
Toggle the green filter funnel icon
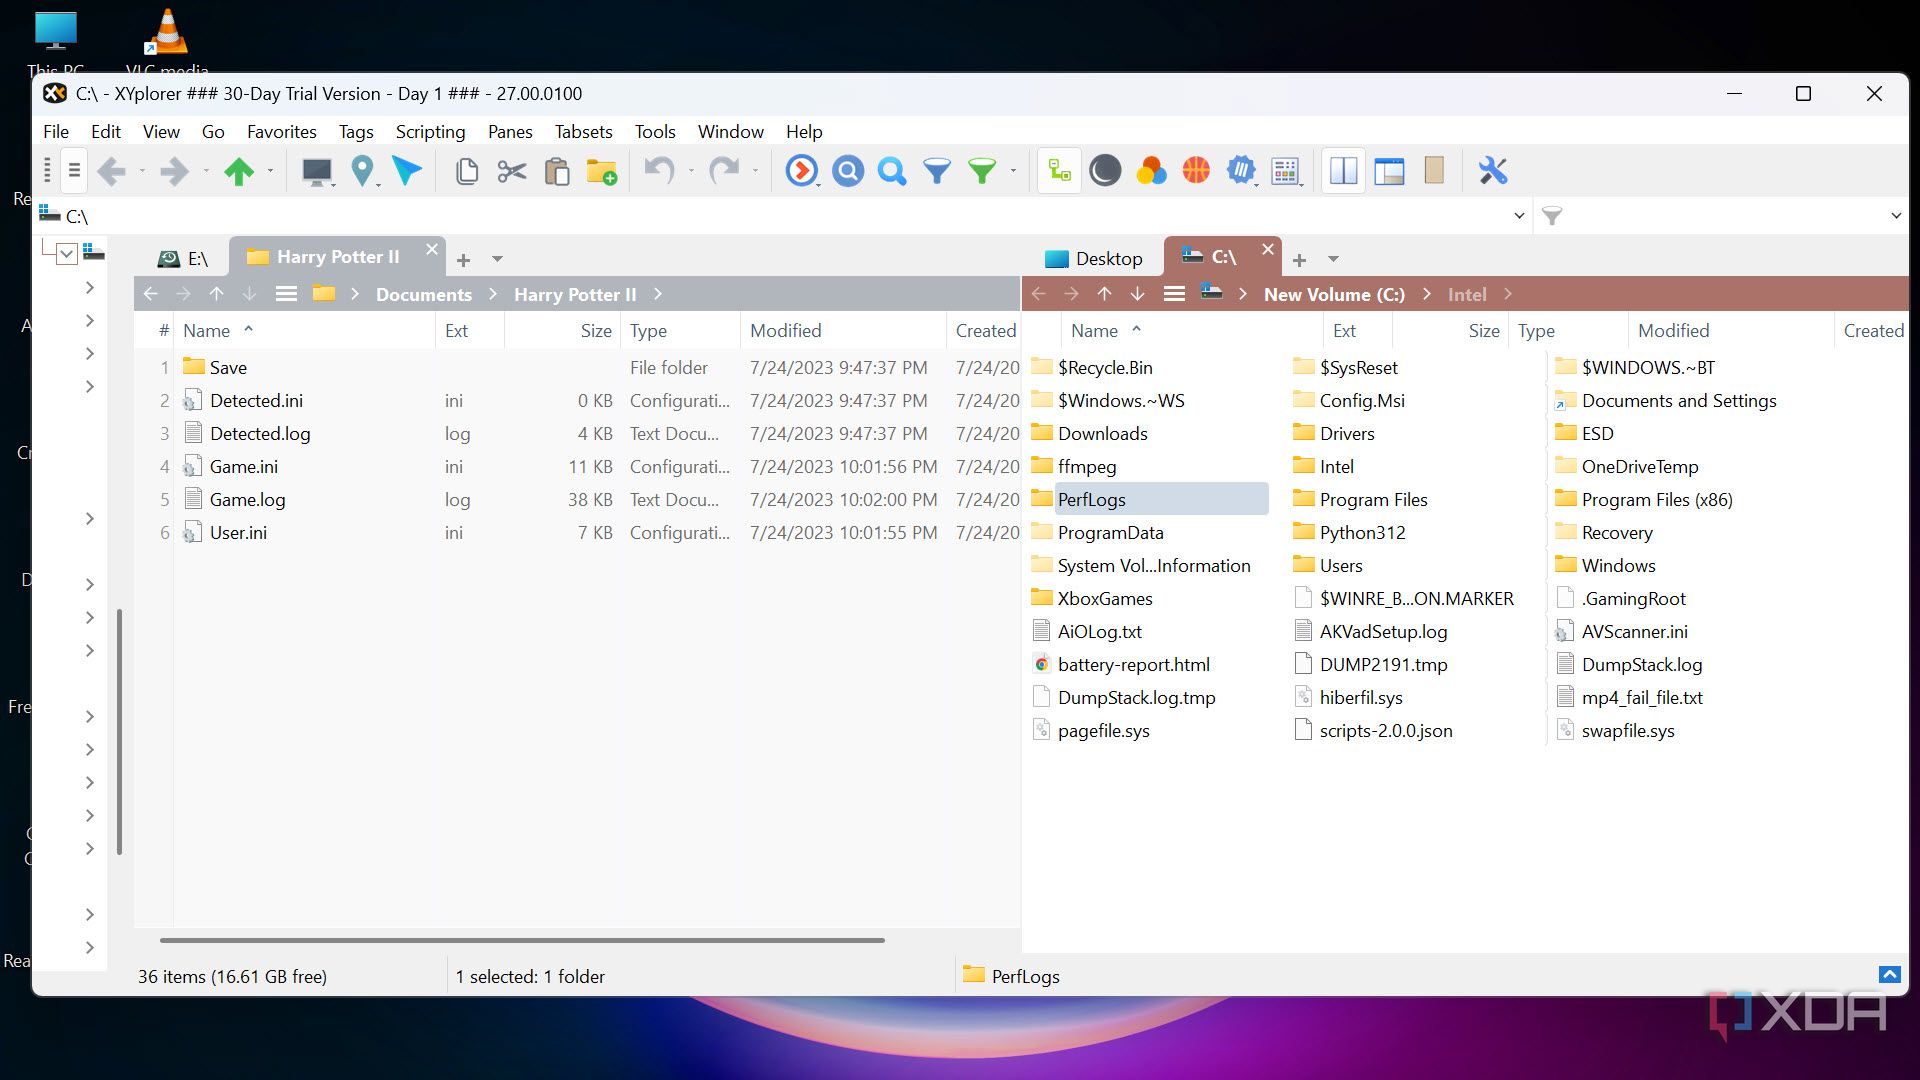983,172
